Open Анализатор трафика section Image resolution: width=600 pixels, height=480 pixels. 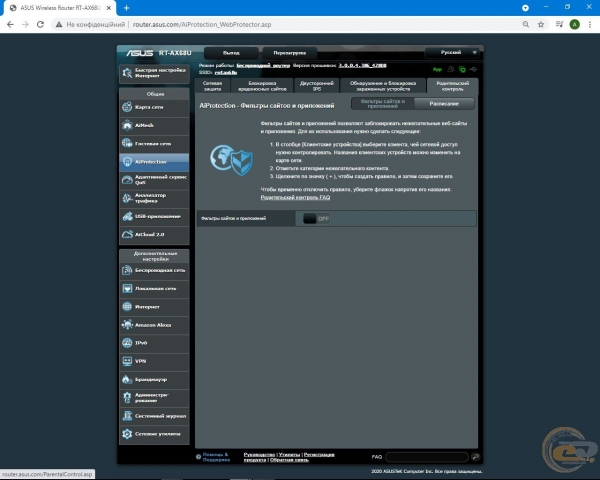154,198
